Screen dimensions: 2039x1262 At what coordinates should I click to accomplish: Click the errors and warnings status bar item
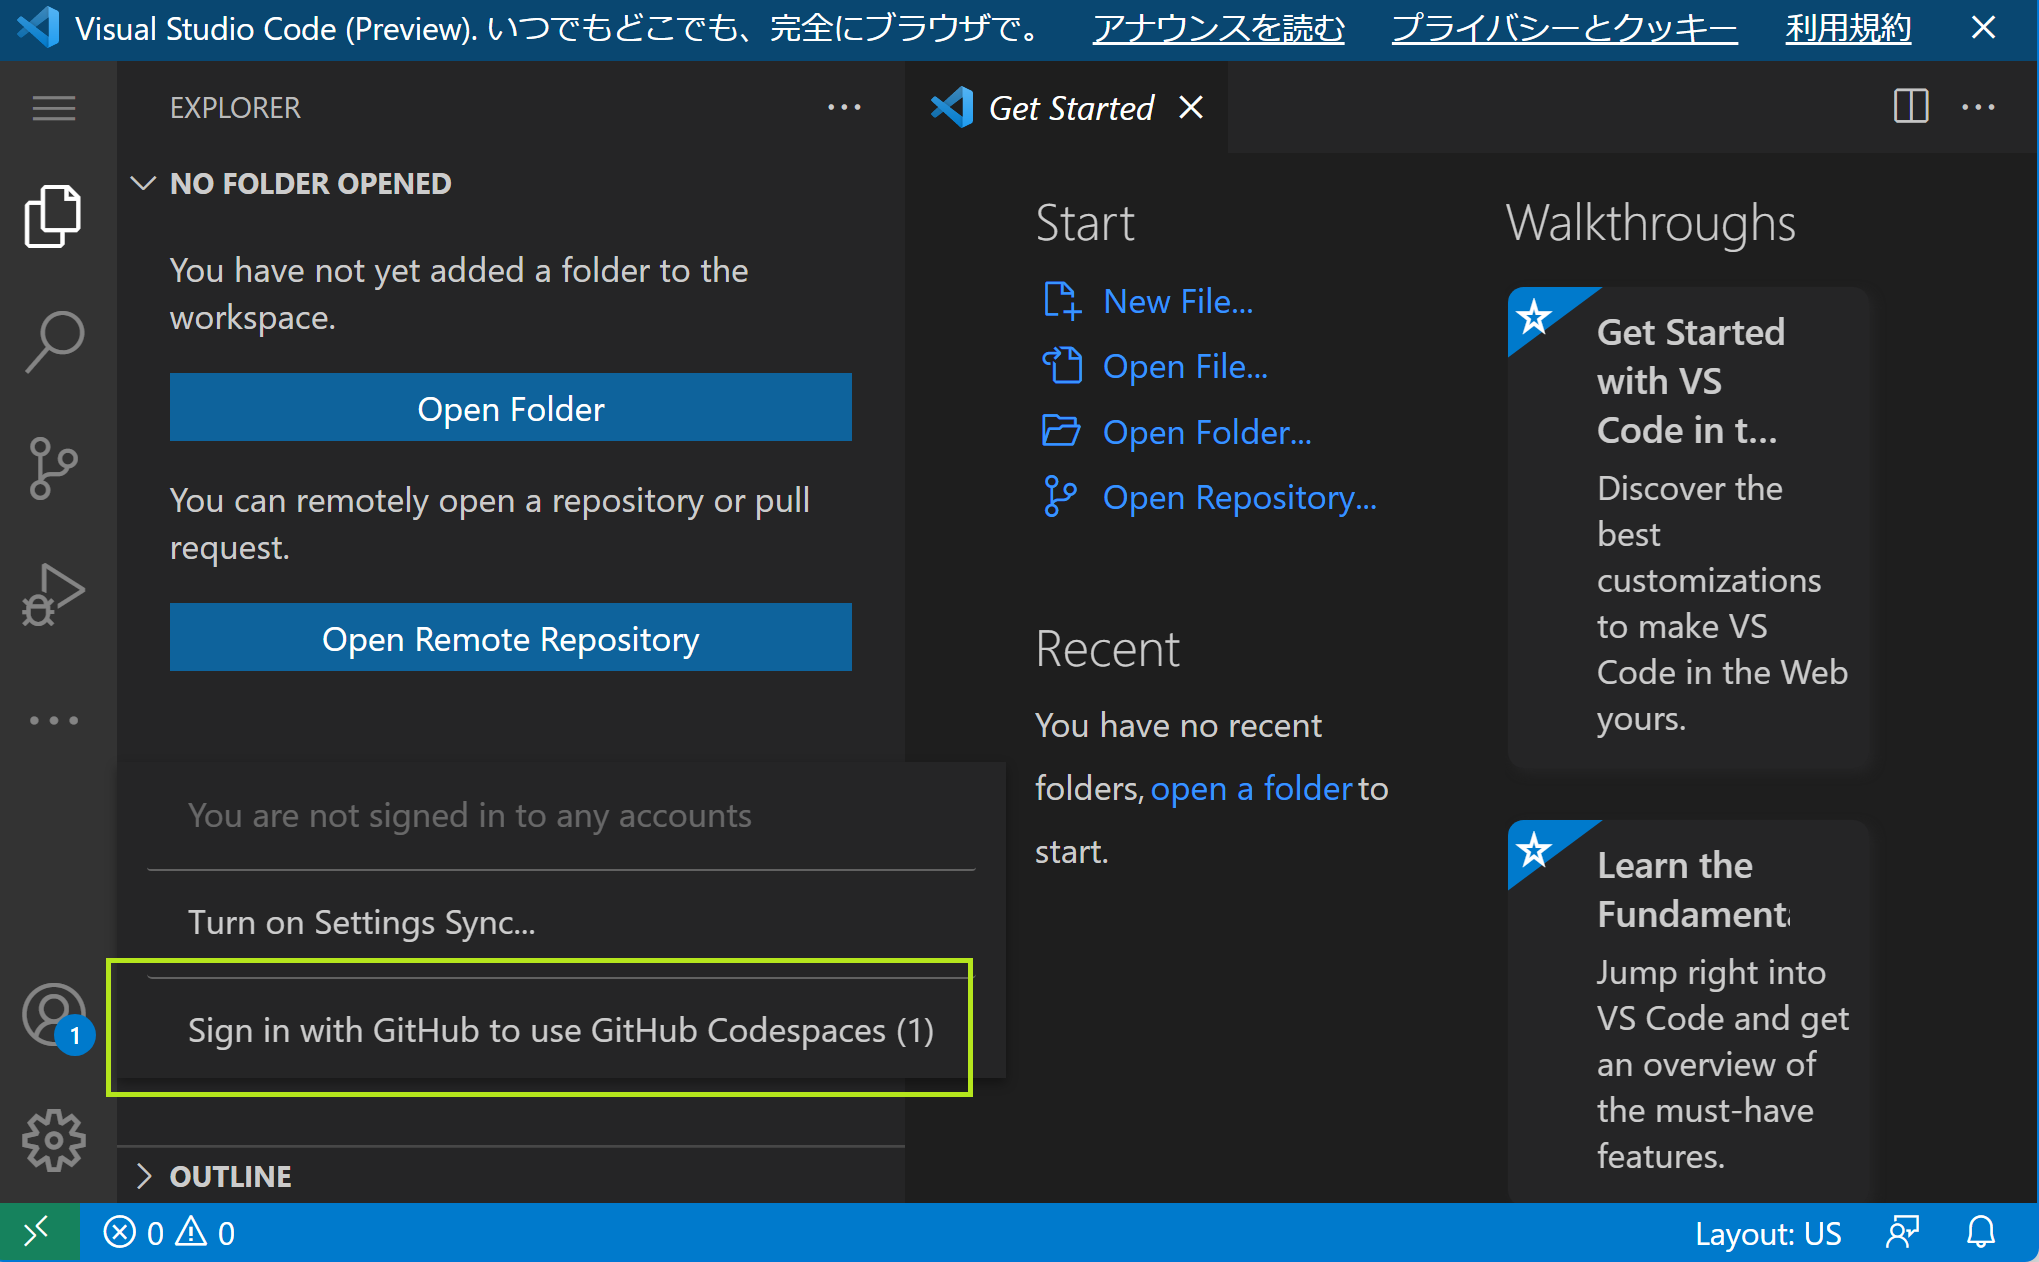pos(168,1232)
